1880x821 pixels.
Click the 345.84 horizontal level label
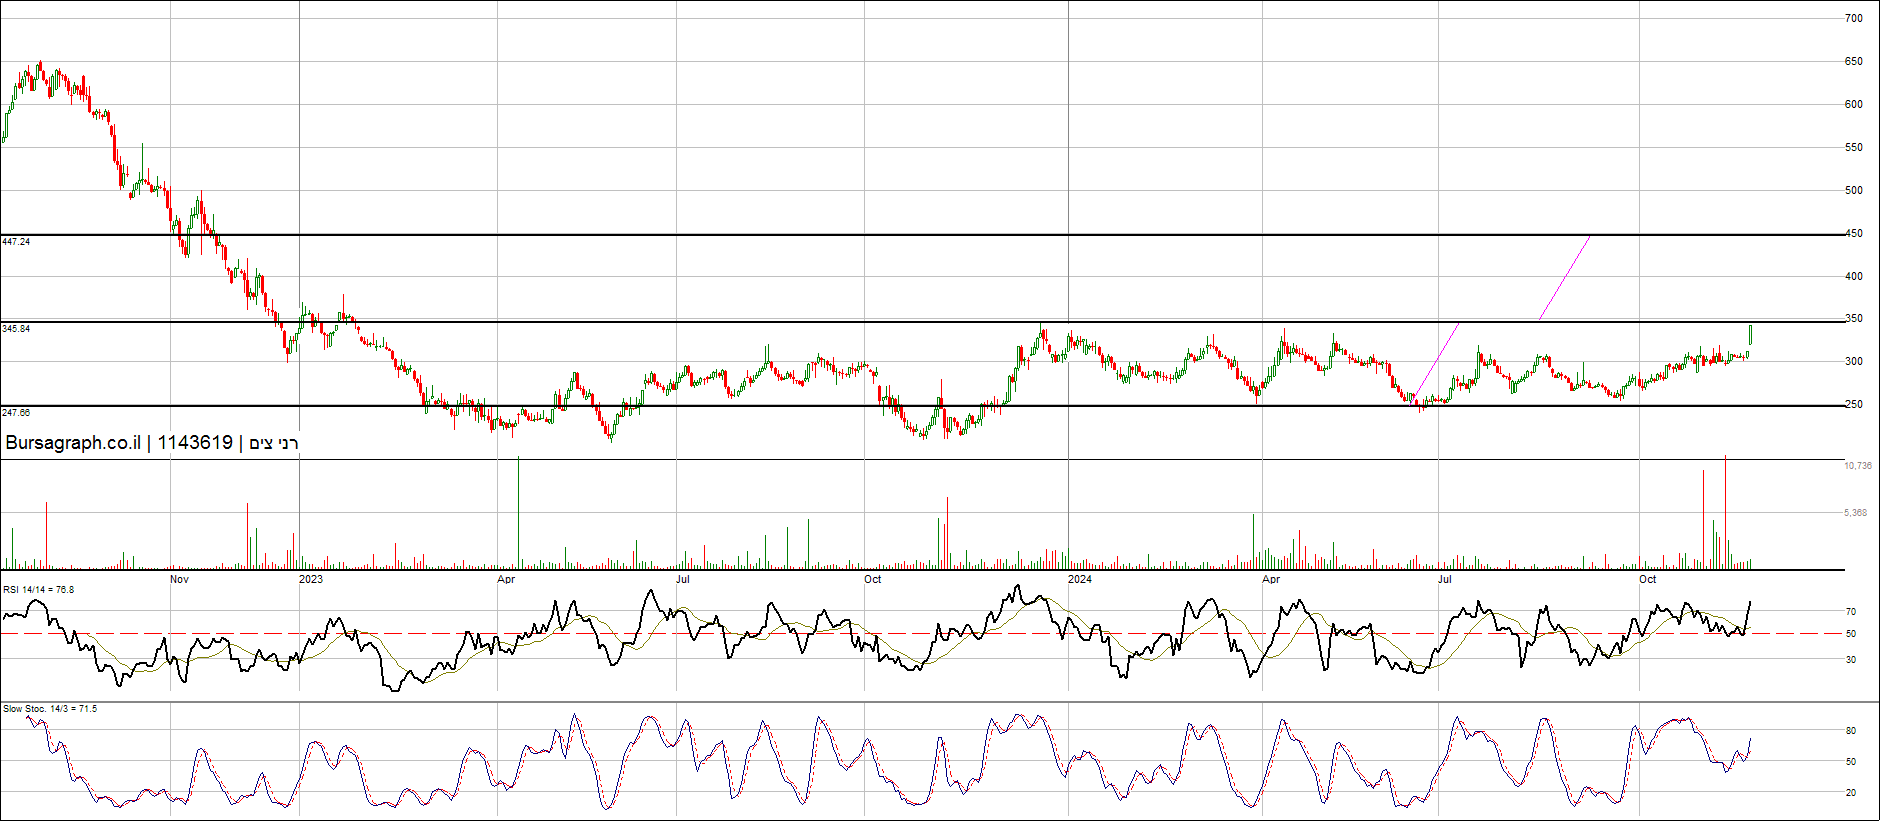point(16,329)
